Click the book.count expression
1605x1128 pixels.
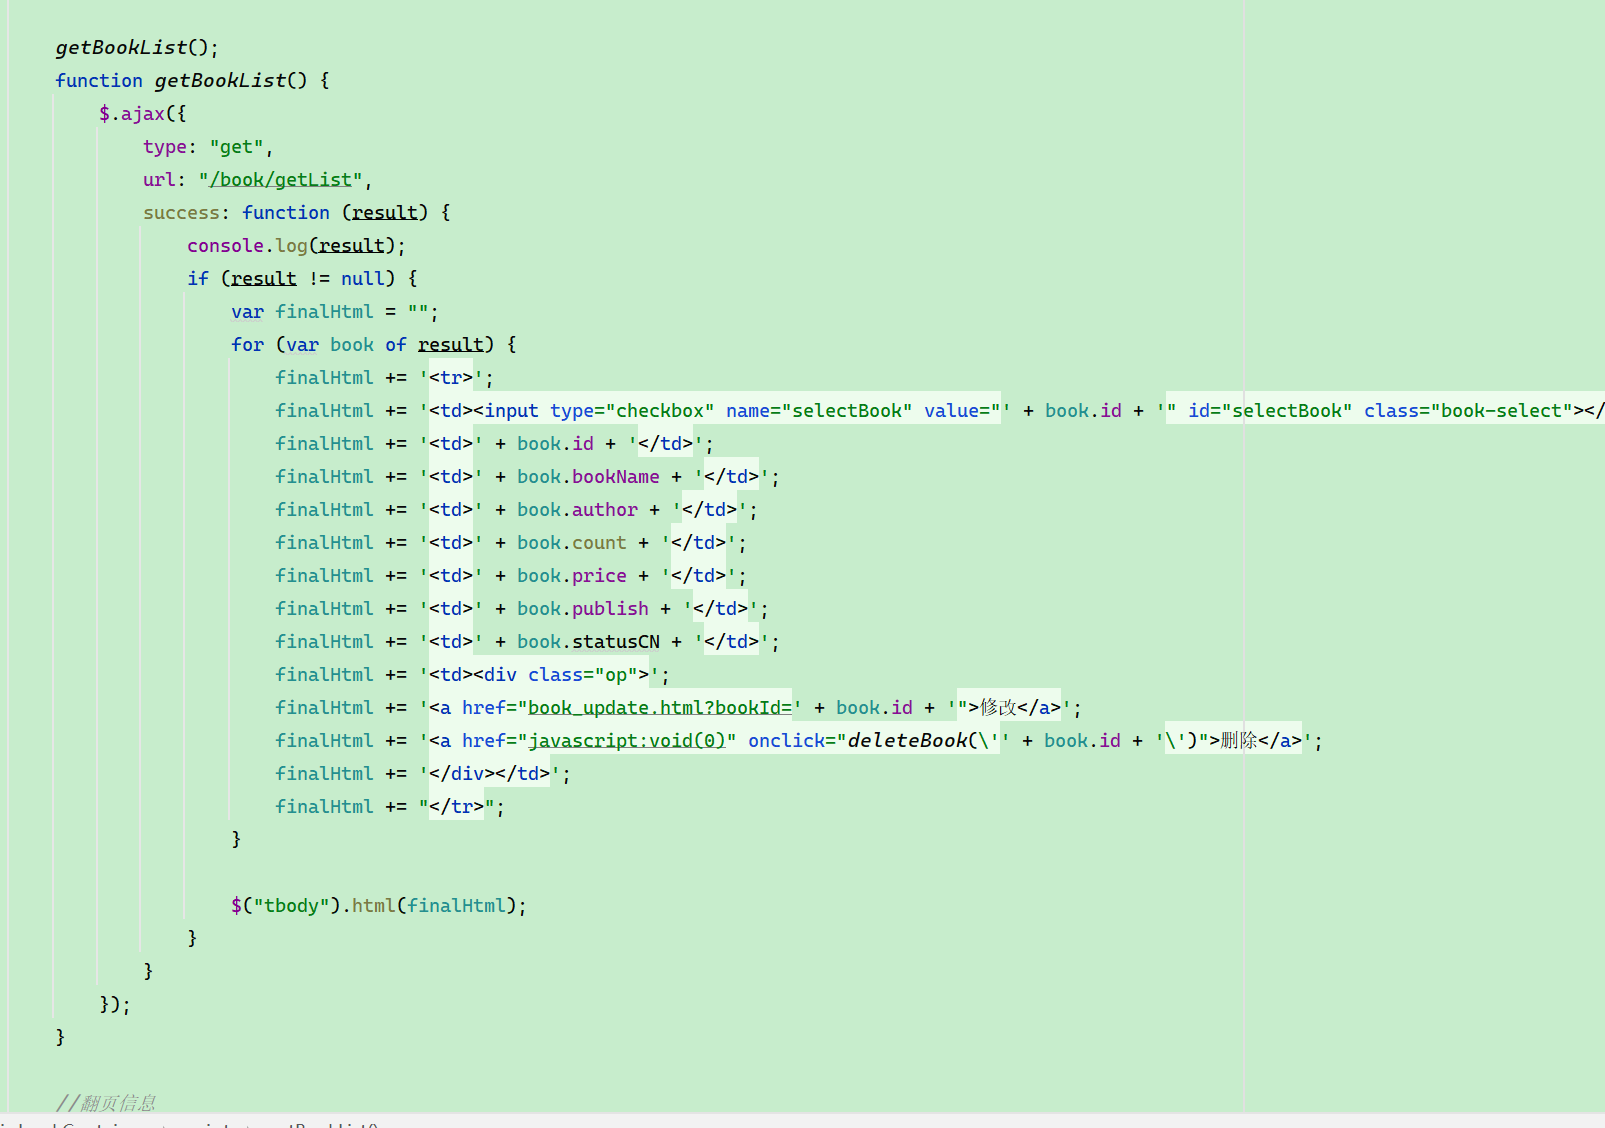point(572,542)
